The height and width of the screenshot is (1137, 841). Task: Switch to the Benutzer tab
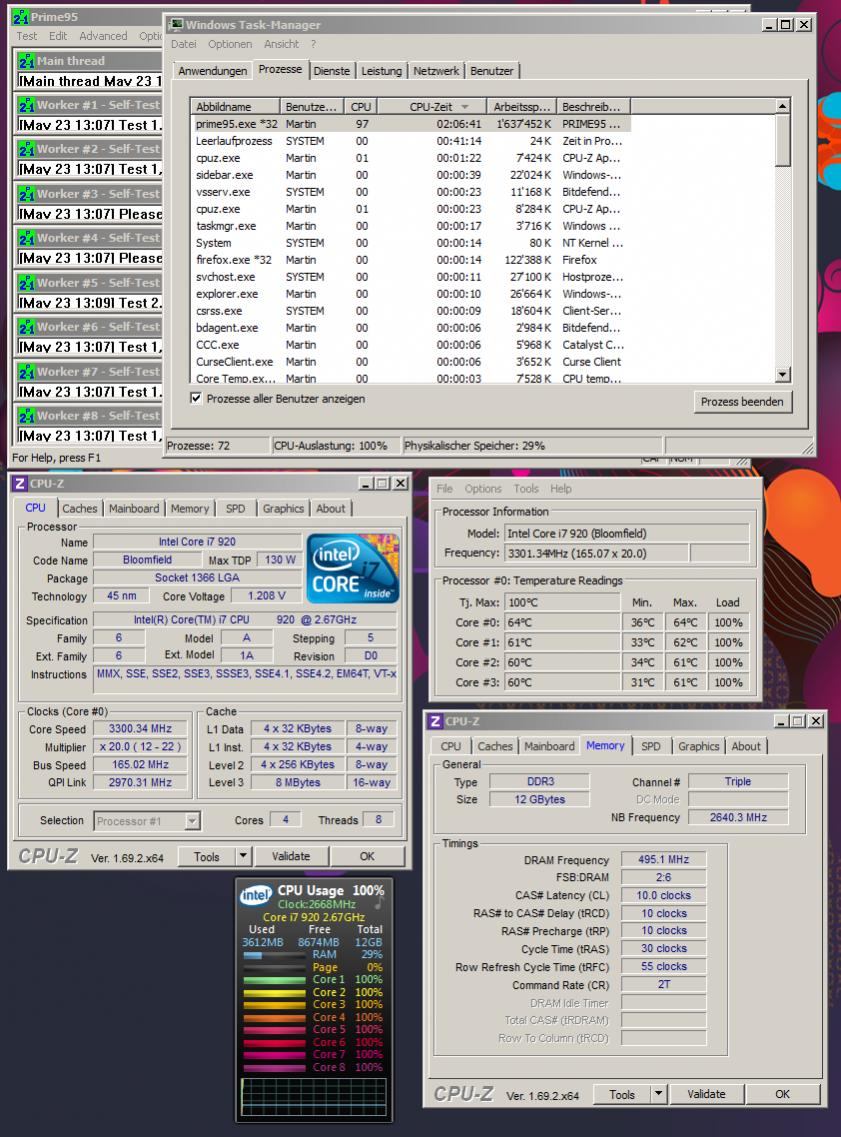492,71
